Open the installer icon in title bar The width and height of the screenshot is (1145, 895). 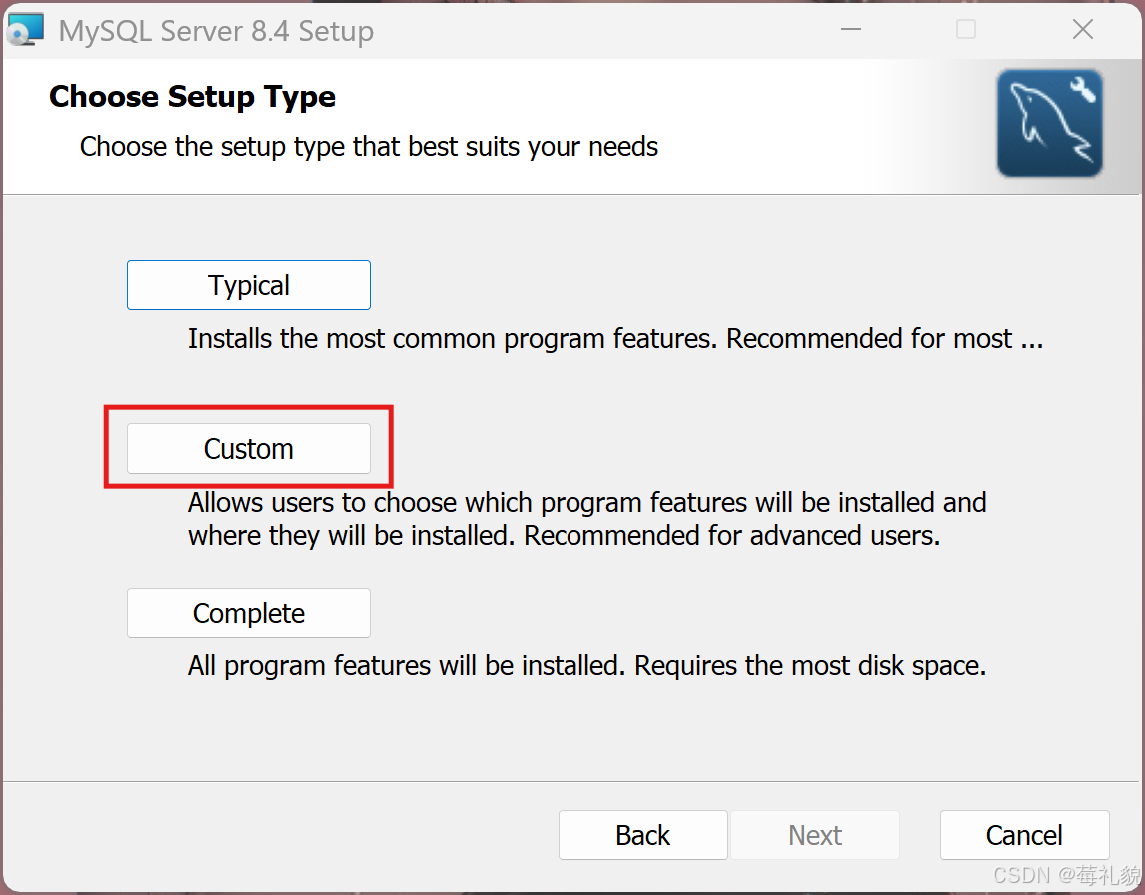(x=25, y=31)
